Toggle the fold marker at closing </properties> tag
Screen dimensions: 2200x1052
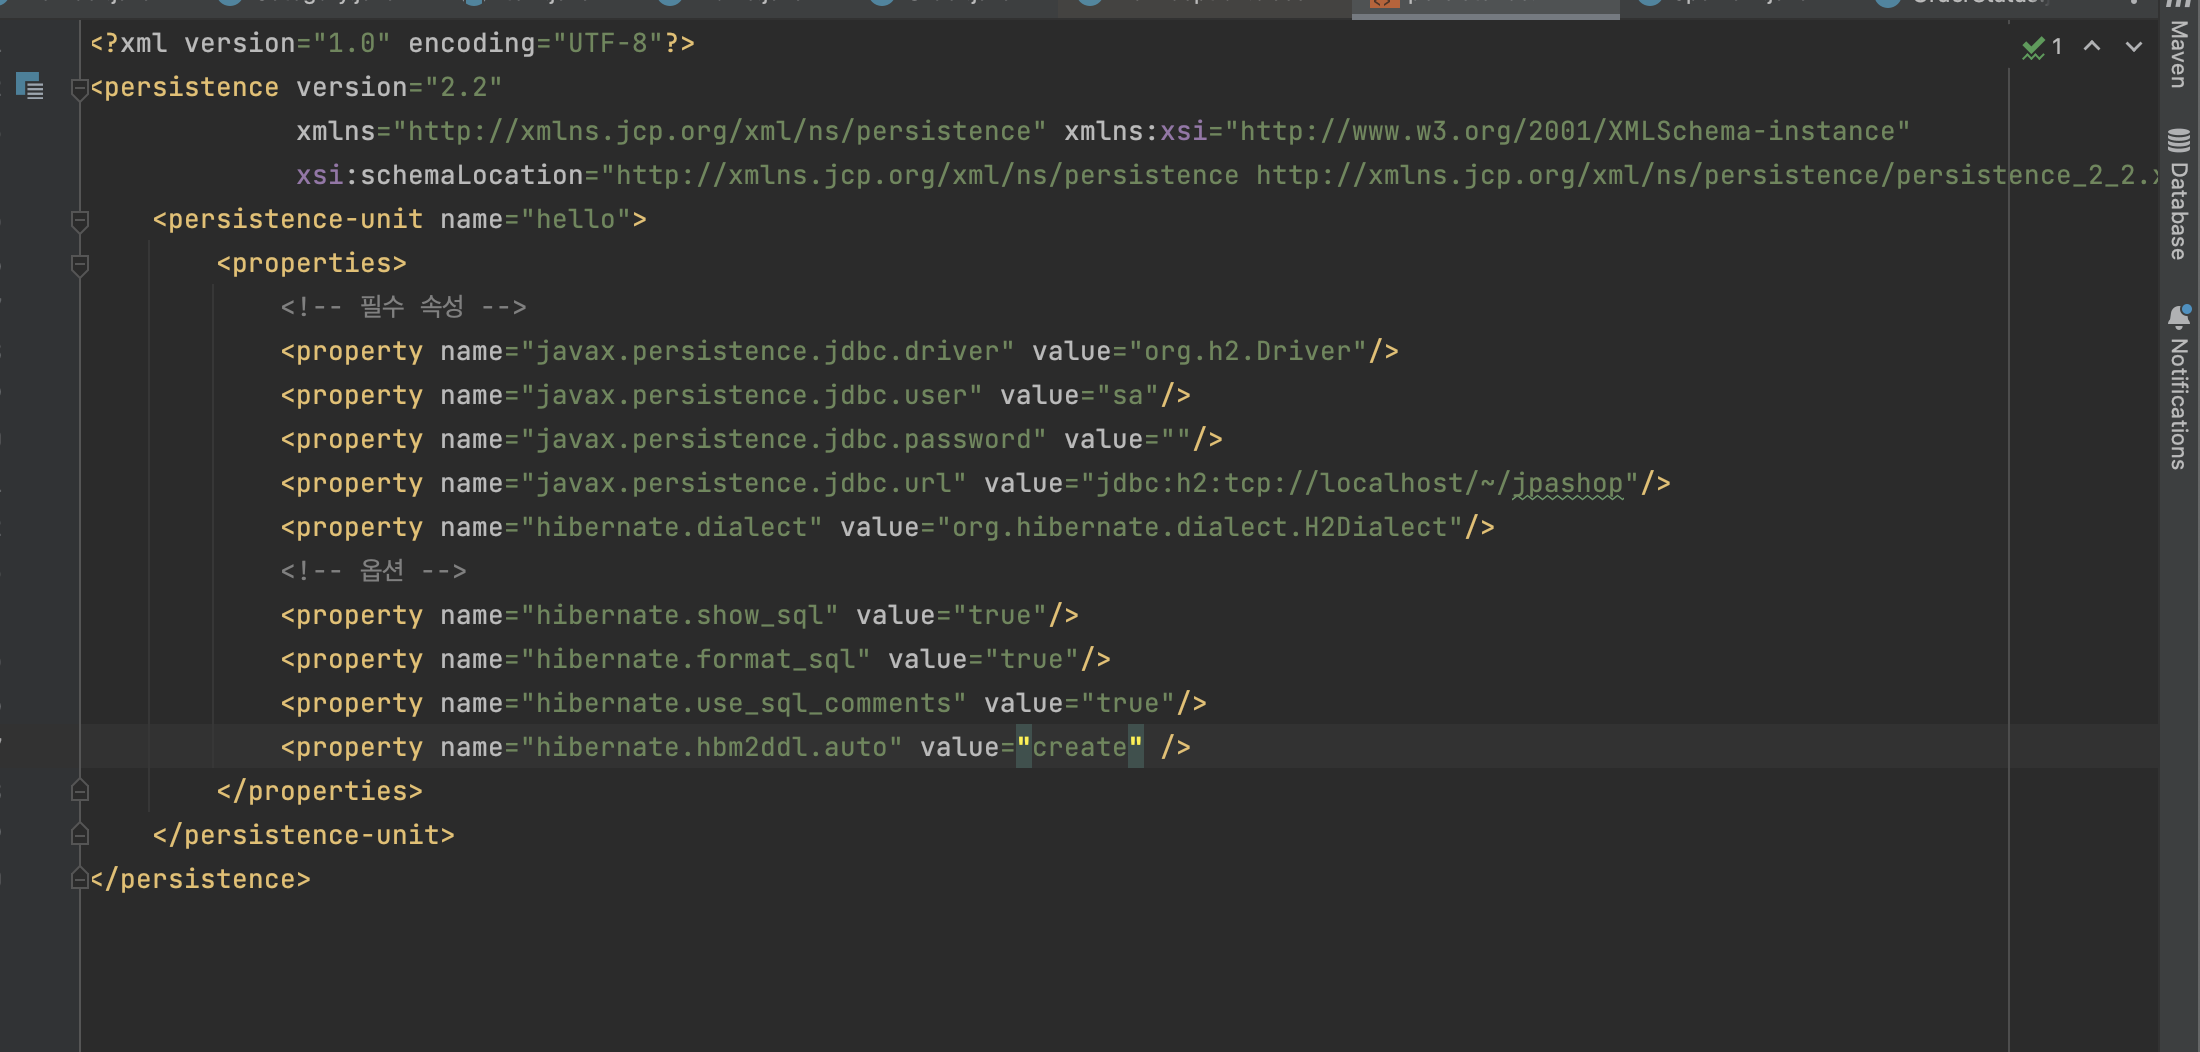click(80, 791)
